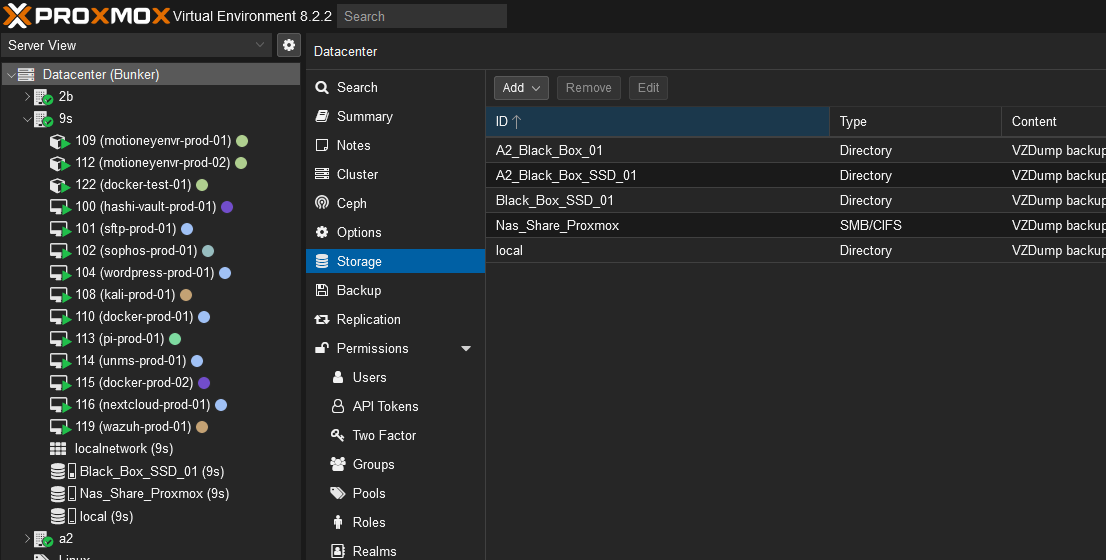
Task: Click the Ceph icon in the menu
Action: (x=322, y=203)
